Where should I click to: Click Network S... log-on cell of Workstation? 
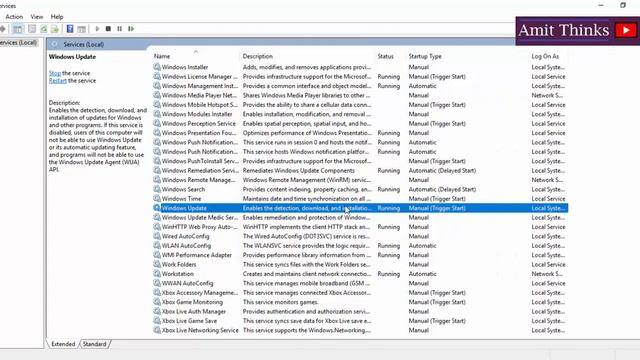coord(547,273)
